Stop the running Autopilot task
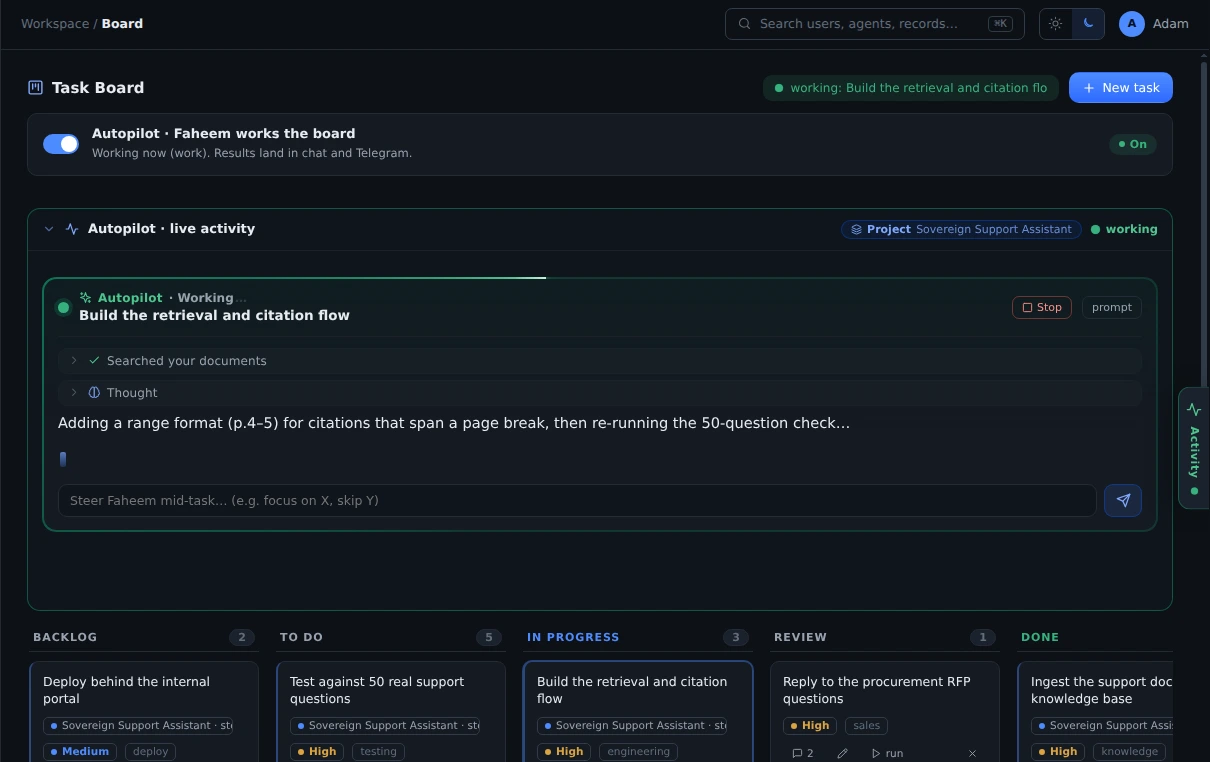The height and width of the screenshot is (762, 1210). [x=1042, y=308]
